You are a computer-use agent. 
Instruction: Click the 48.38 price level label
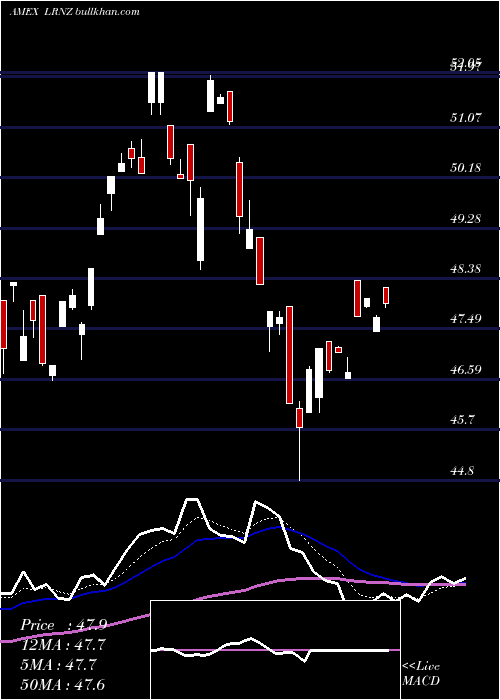click(x=467, y=269)
